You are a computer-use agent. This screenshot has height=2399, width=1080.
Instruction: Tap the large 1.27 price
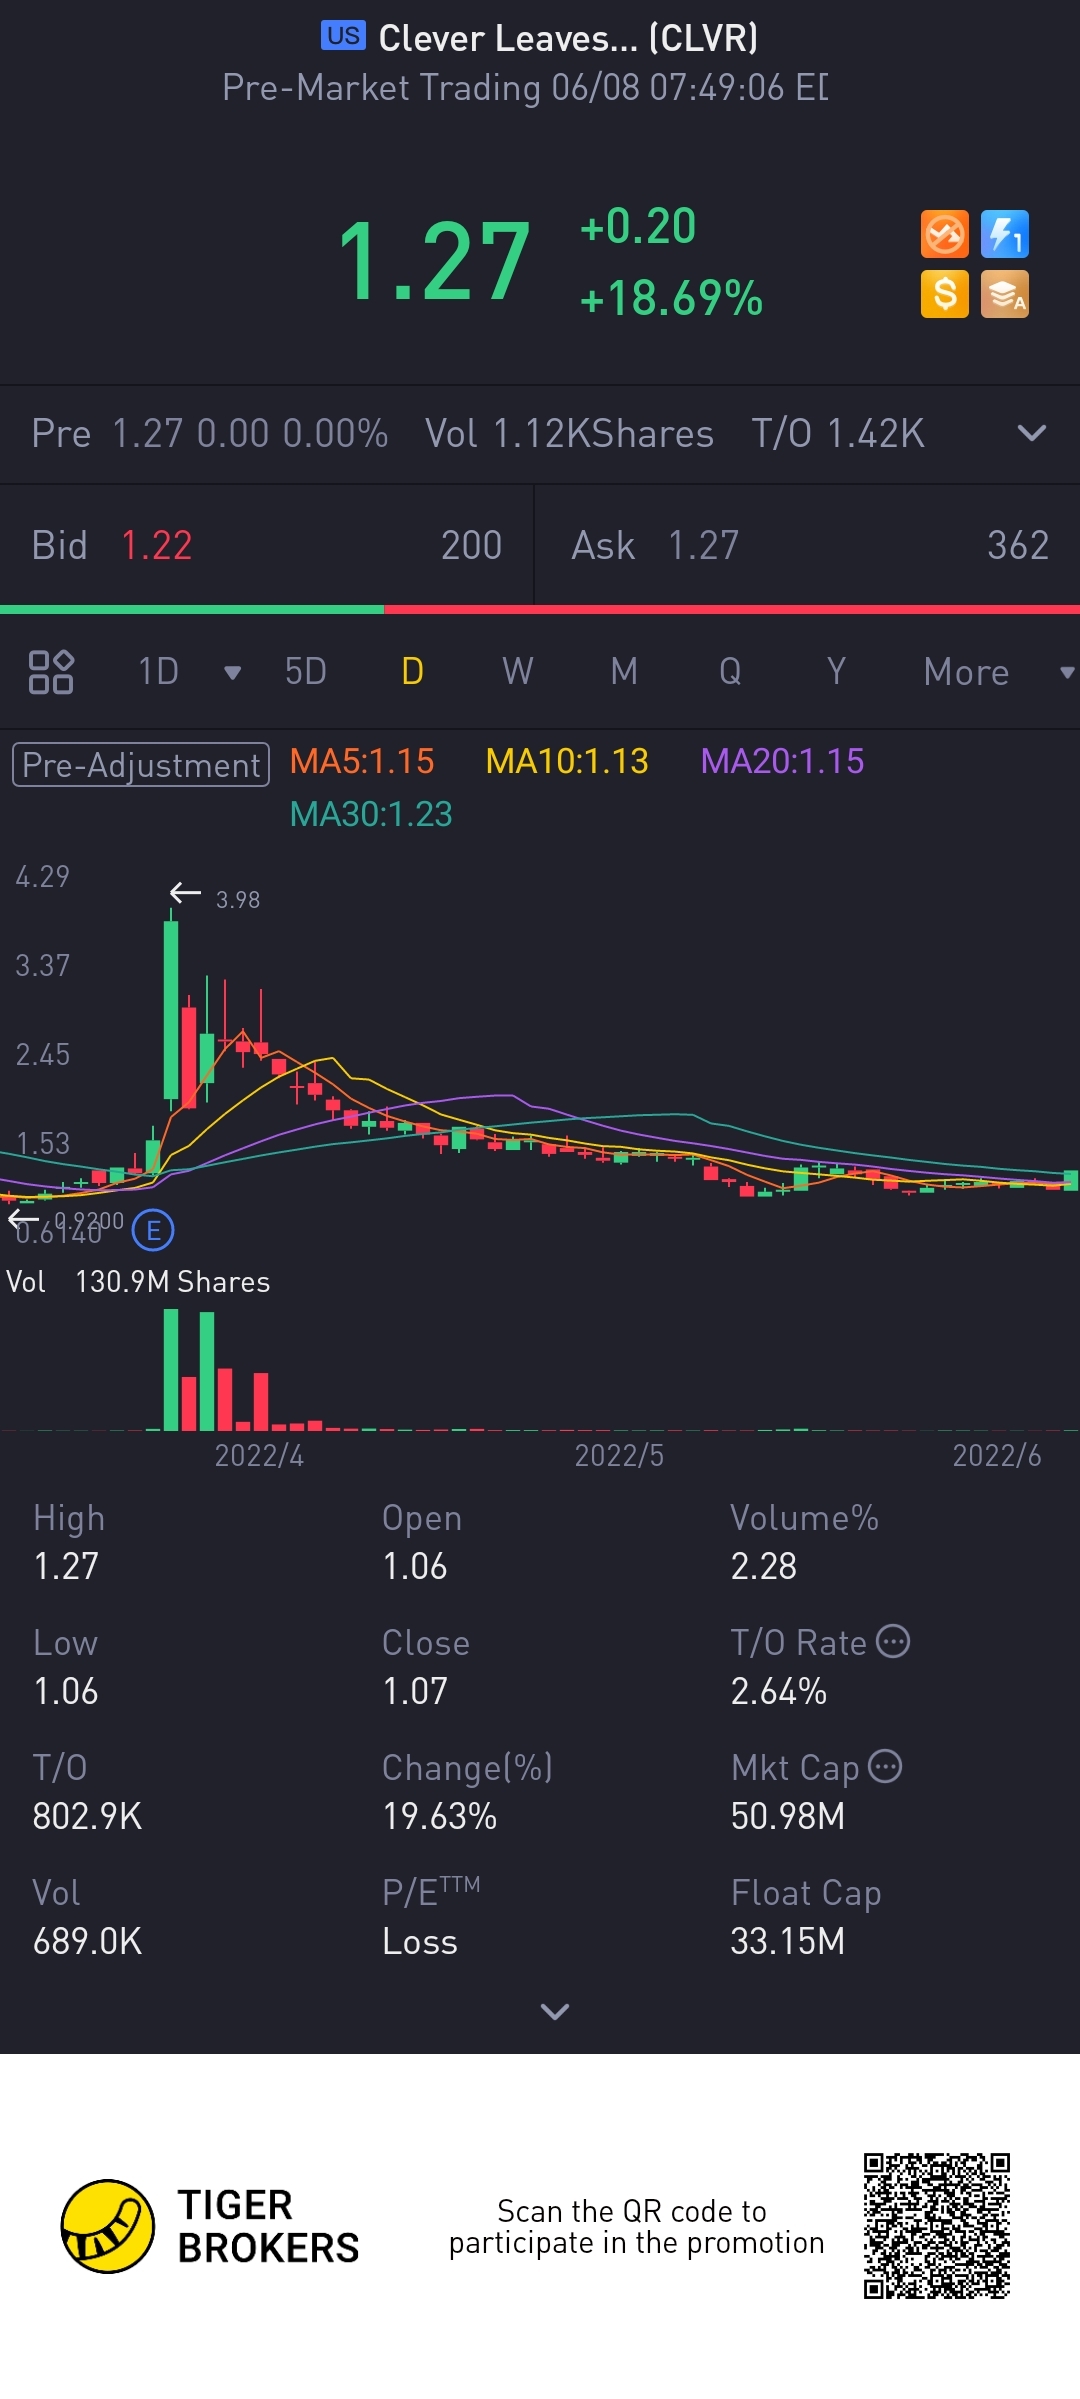(434, 262)
